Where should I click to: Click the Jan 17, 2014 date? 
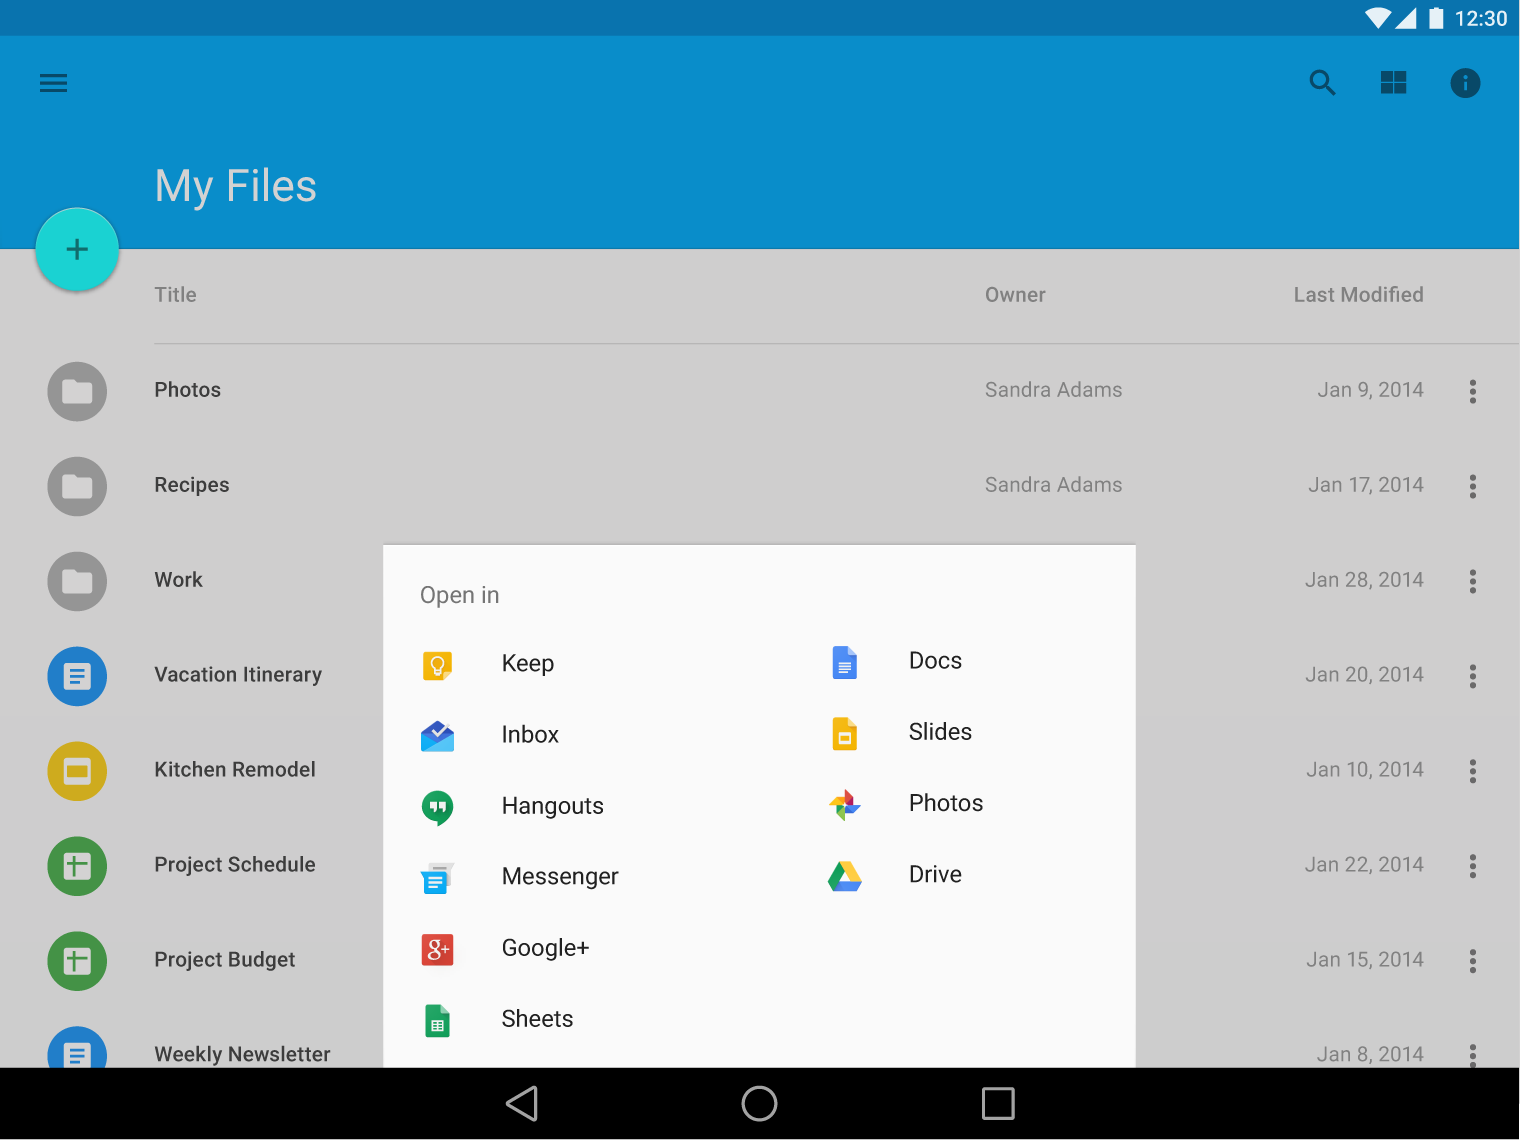(1366, 485)
